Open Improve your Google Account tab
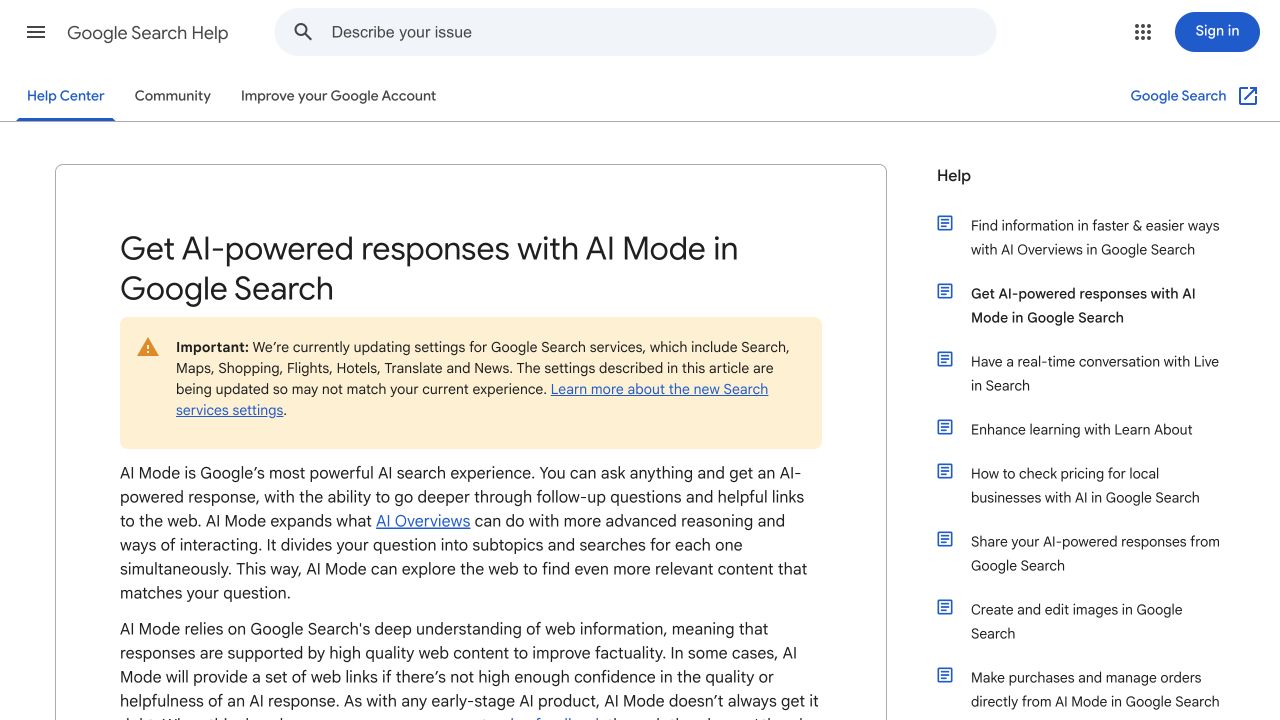The image size is (1280, 720). 338,96
